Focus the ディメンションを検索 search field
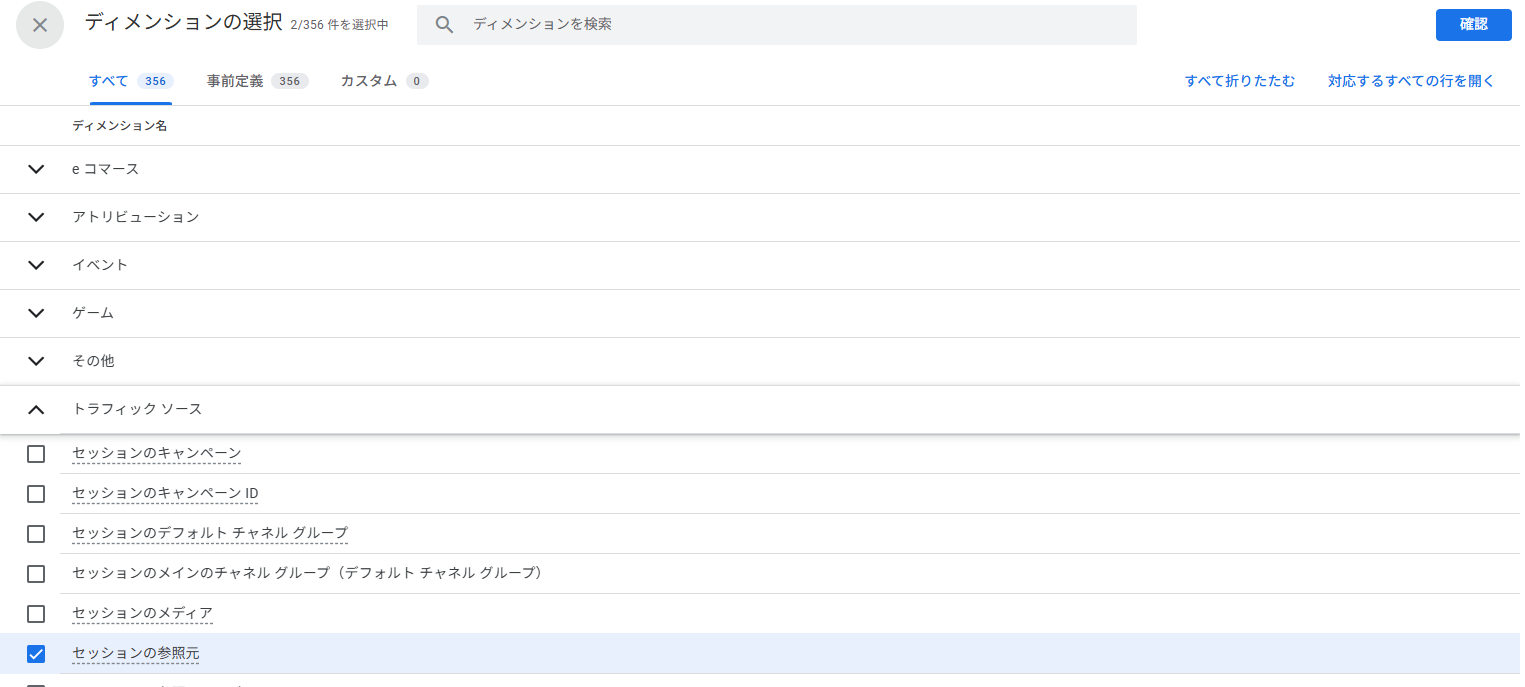Image resolution: width=1525 pixels, height=687 pixels. 777,25
